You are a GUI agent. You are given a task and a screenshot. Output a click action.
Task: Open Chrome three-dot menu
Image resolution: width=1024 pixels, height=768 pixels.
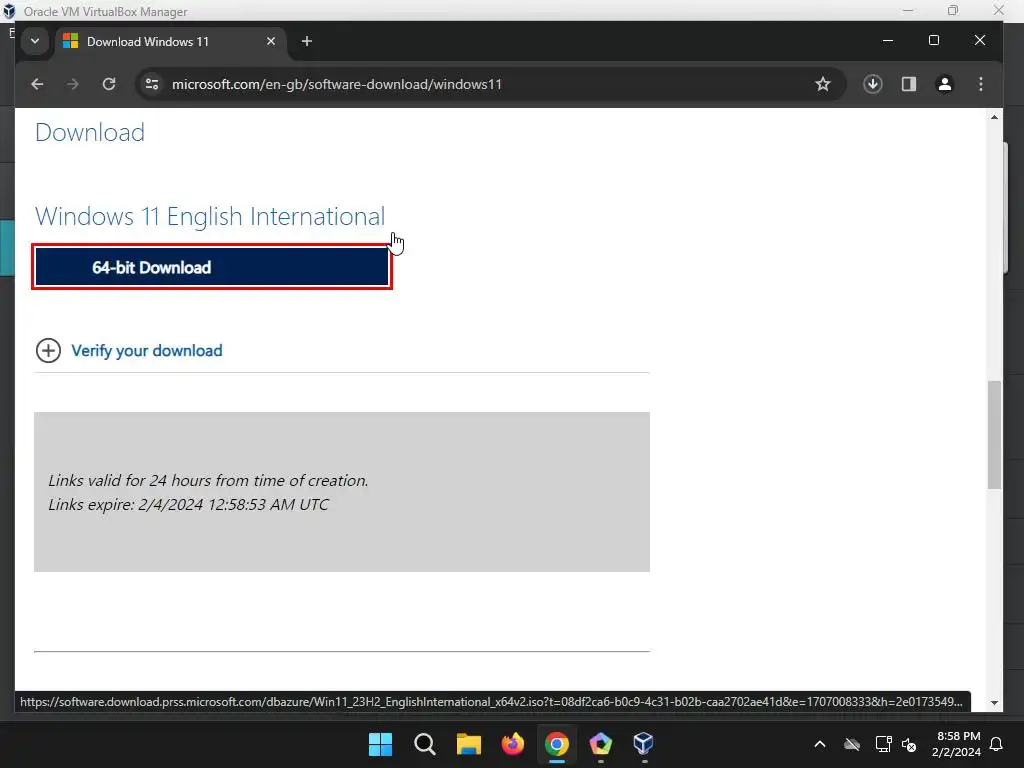pos(980,84)
